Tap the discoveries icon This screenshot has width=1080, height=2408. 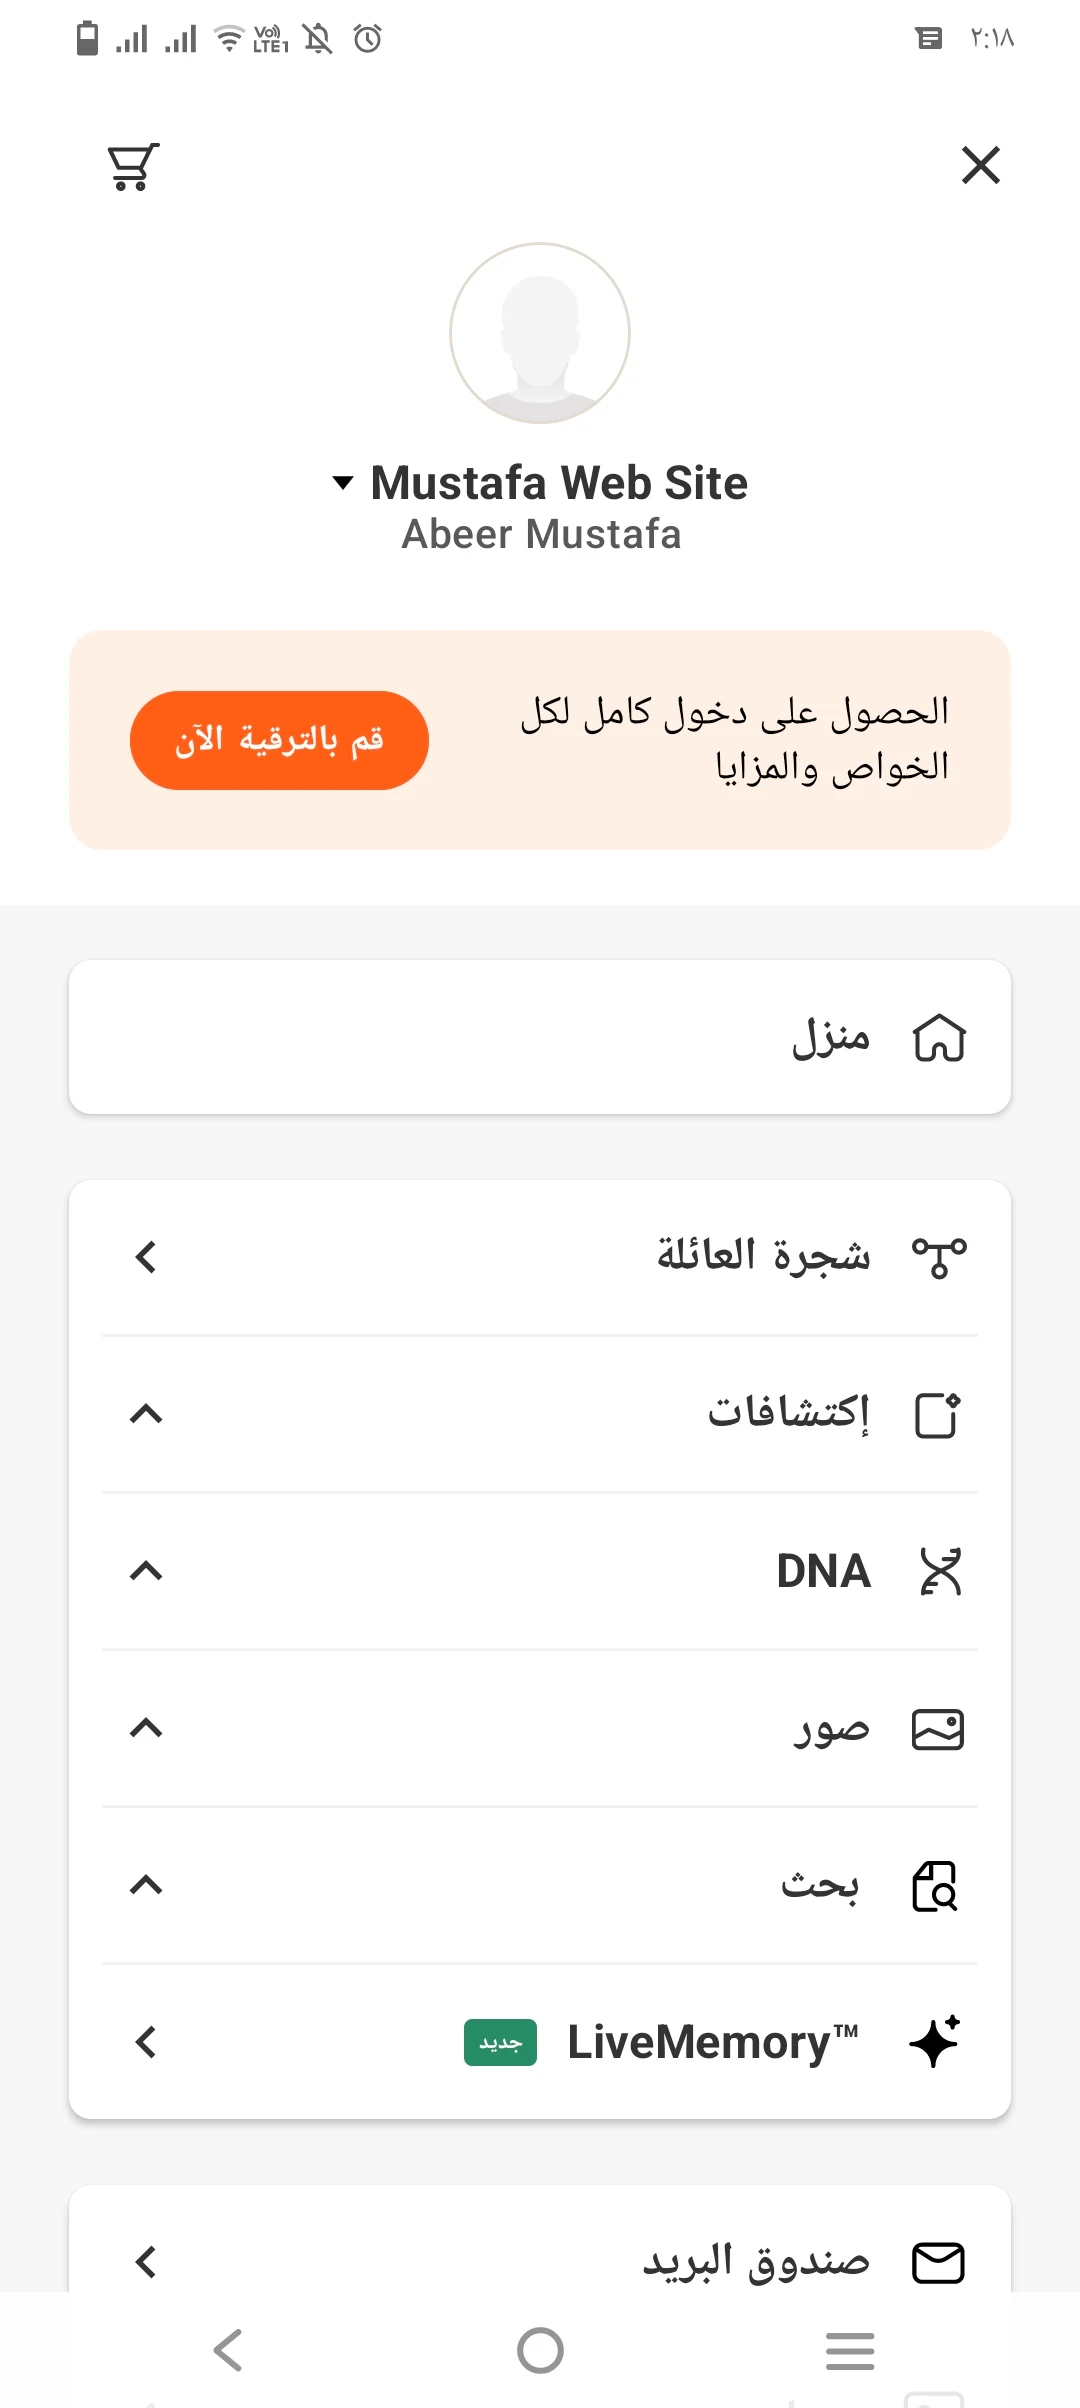pos(938,1414)
